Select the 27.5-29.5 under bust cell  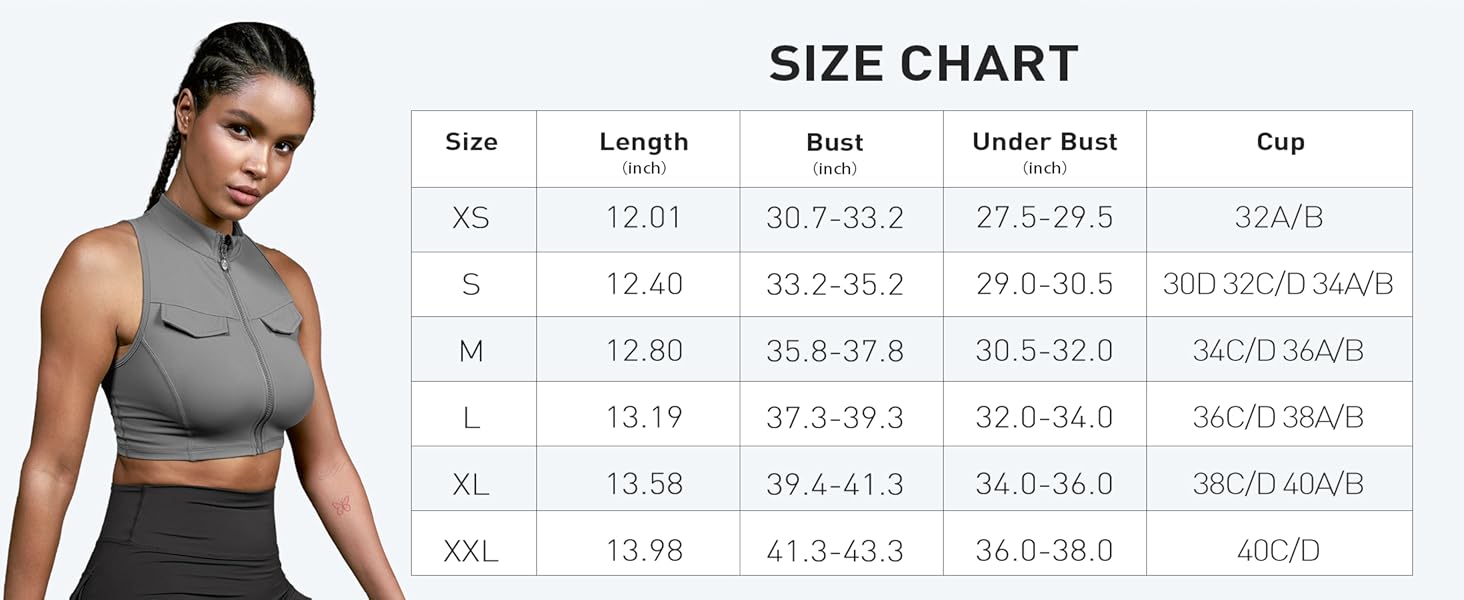pyautogui.click(x=1044, y=218)
